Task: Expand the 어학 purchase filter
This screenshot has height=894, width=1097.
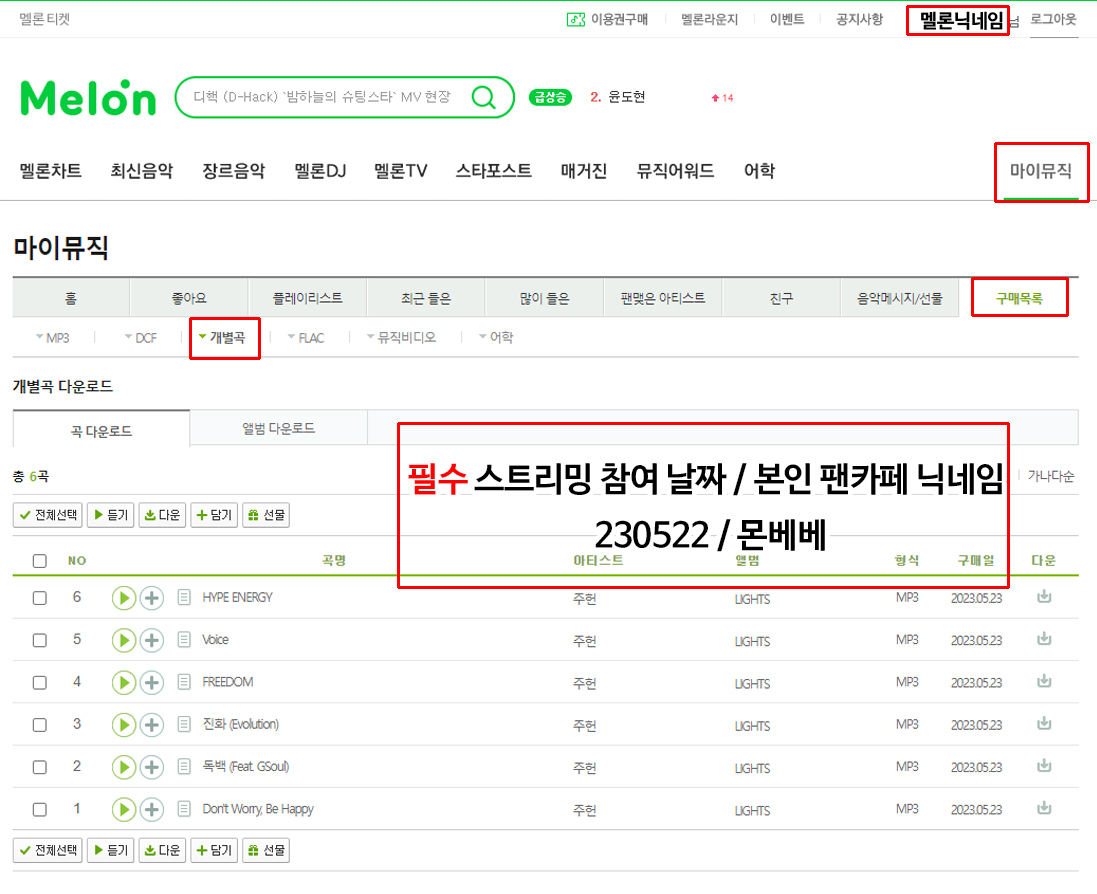Action: click(496, 338)
